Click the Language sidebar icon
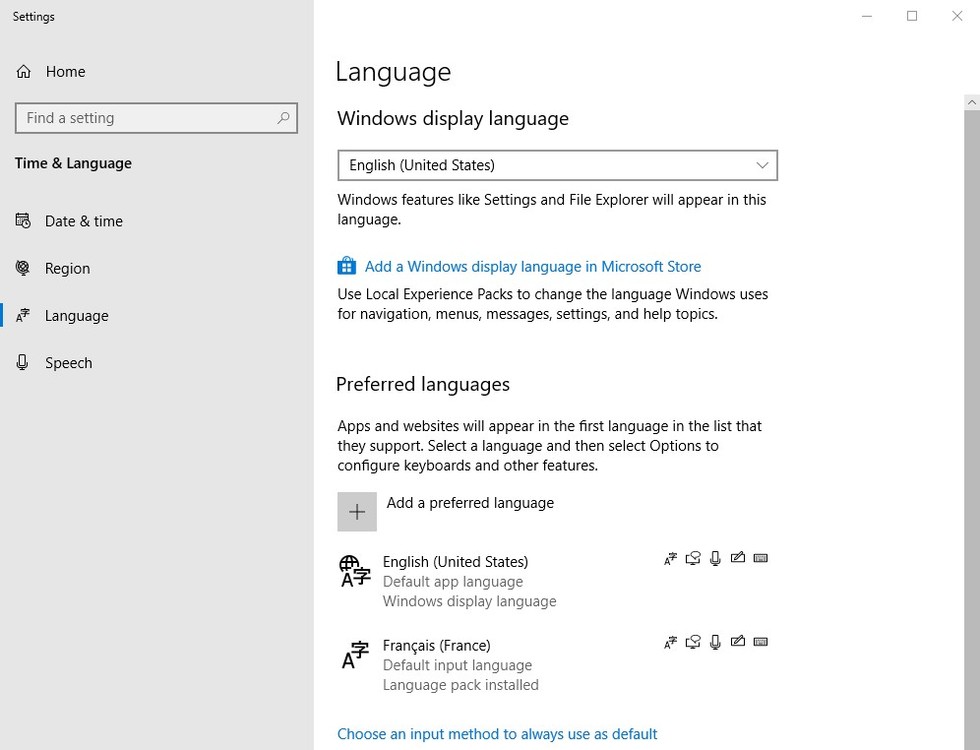Image resolution: width=980 pixels, height=750 pixels. click(x=23, y=315)
